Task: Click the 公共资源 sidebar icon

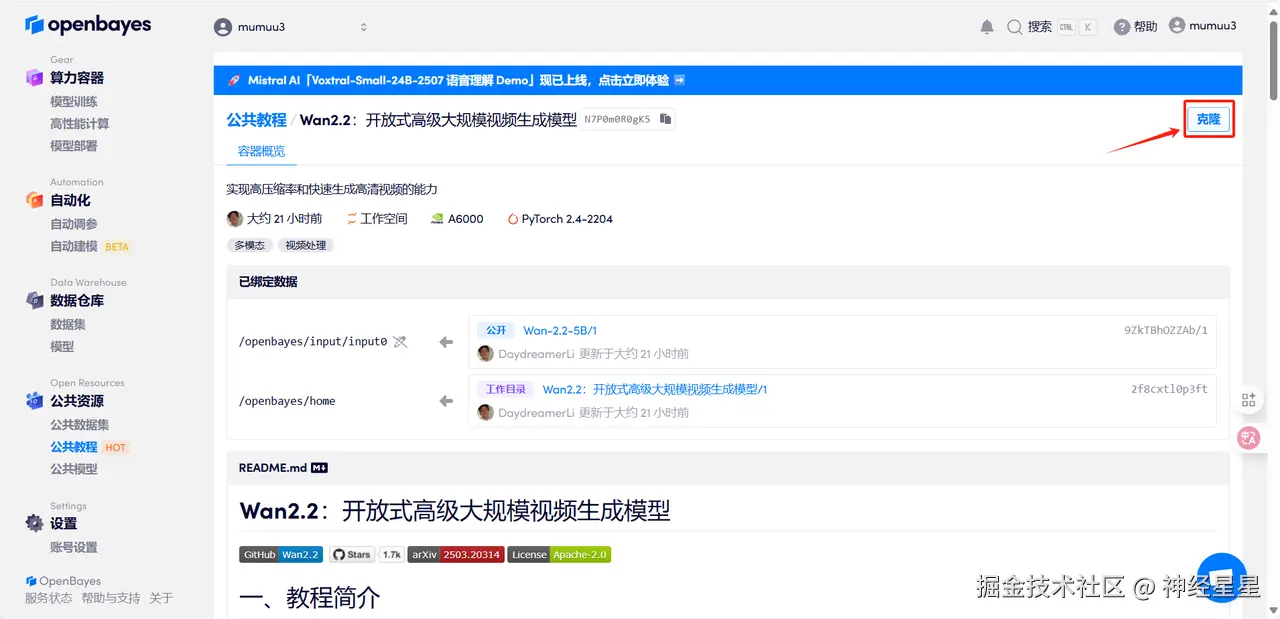Action: tap(35, 400)
